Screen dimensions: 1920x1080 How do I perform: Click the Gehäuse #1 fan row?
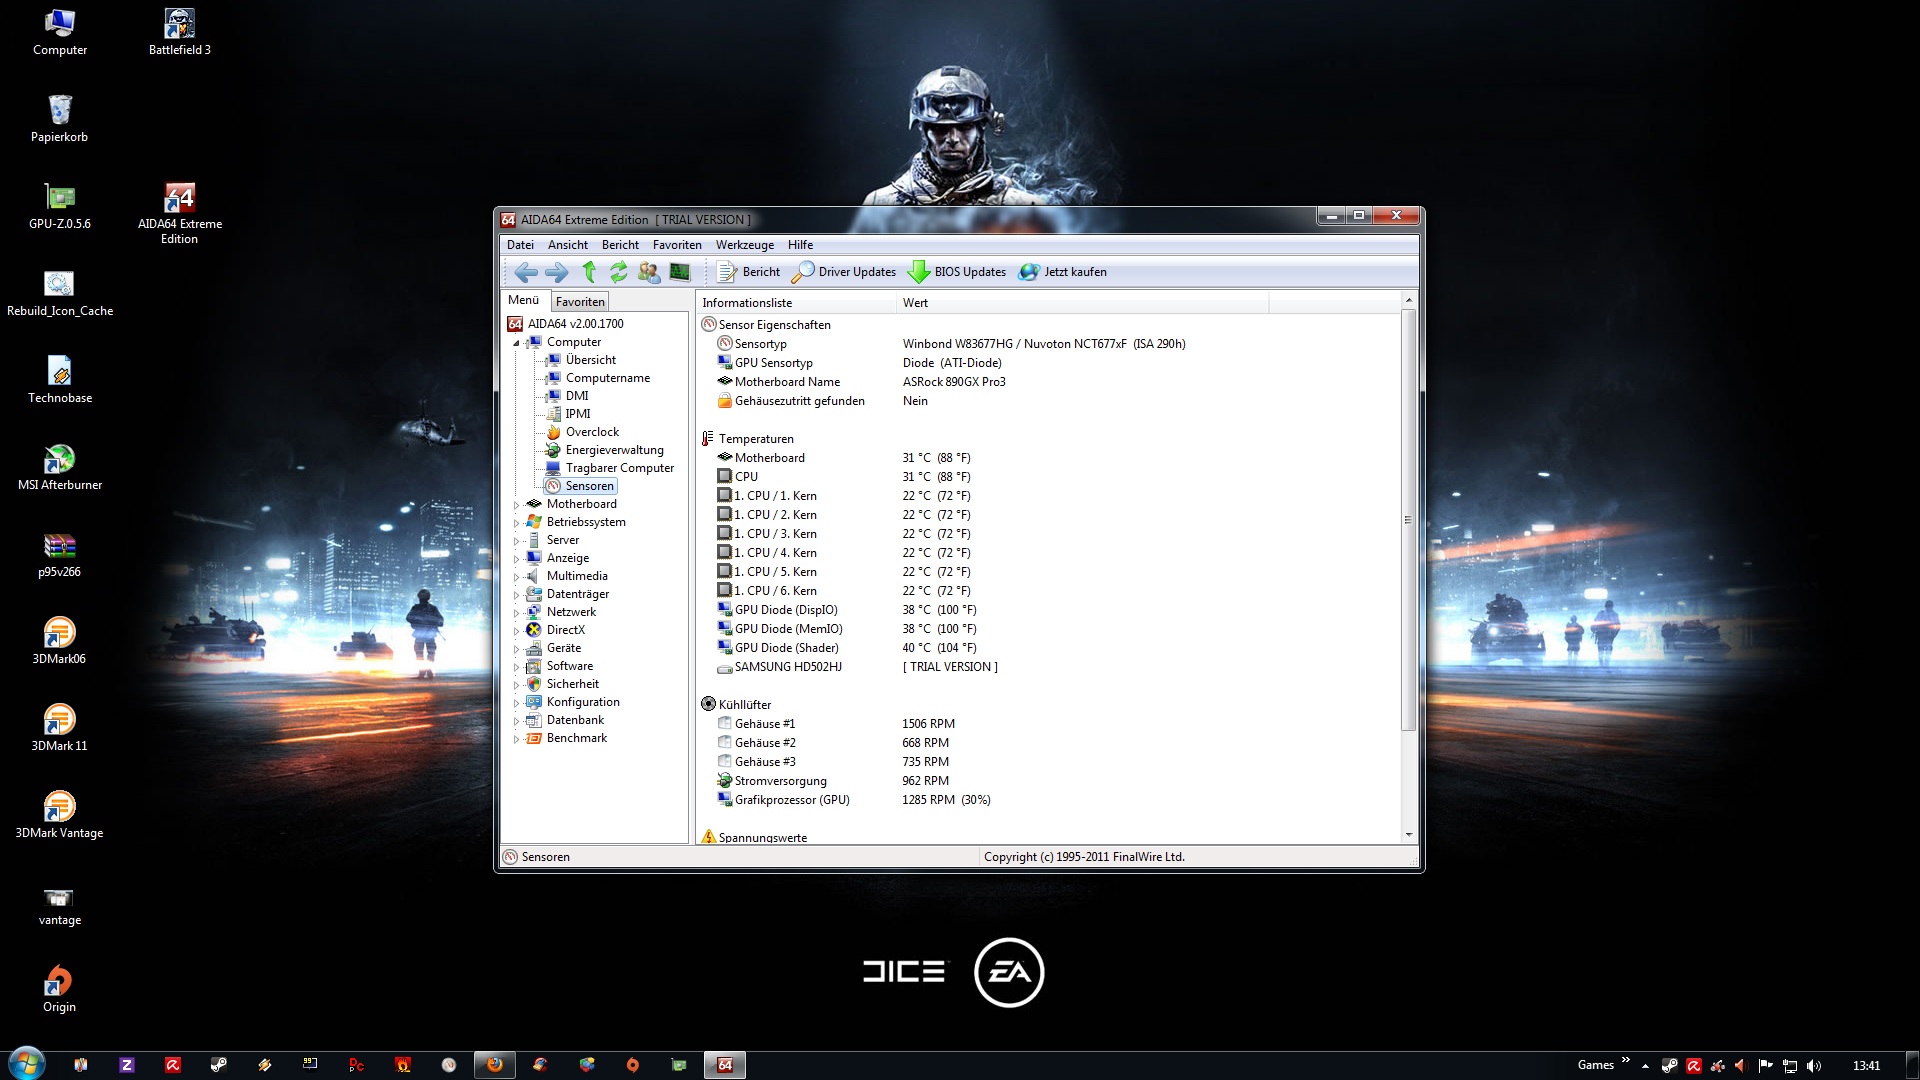pyautogui.click(x=1047, y=724)
